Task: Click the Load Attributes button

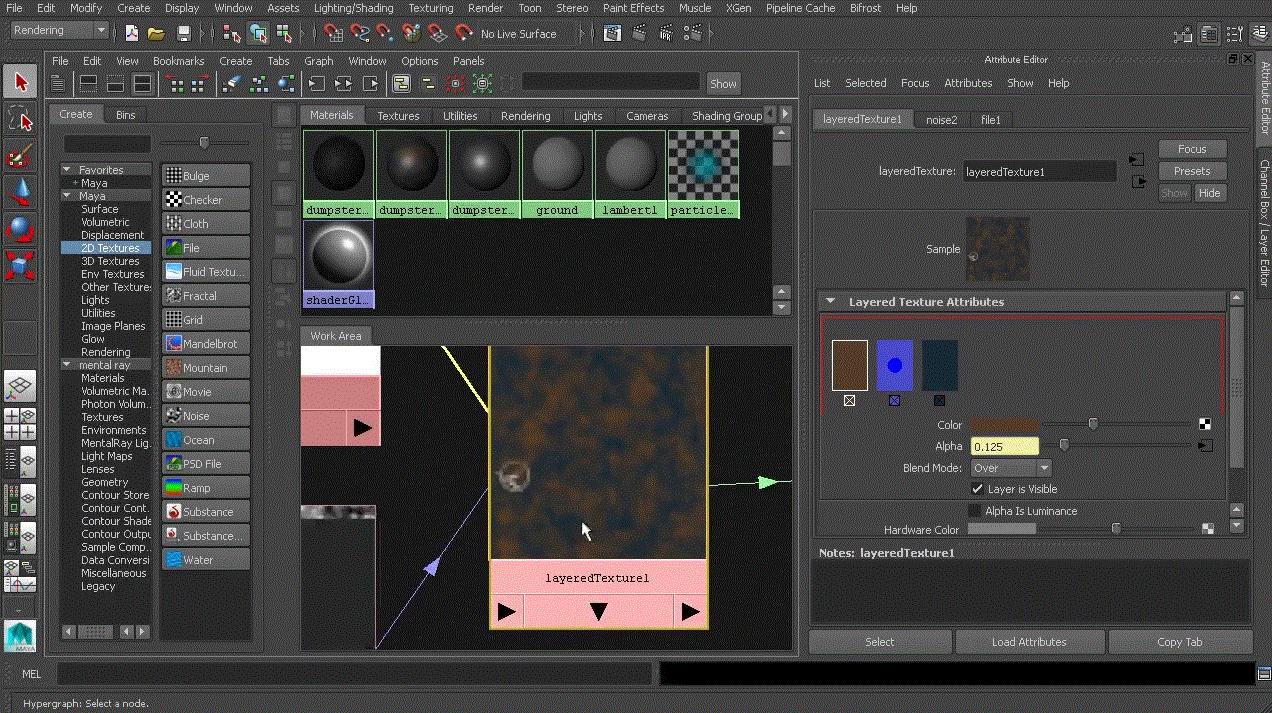Action: coord(1029,642)
